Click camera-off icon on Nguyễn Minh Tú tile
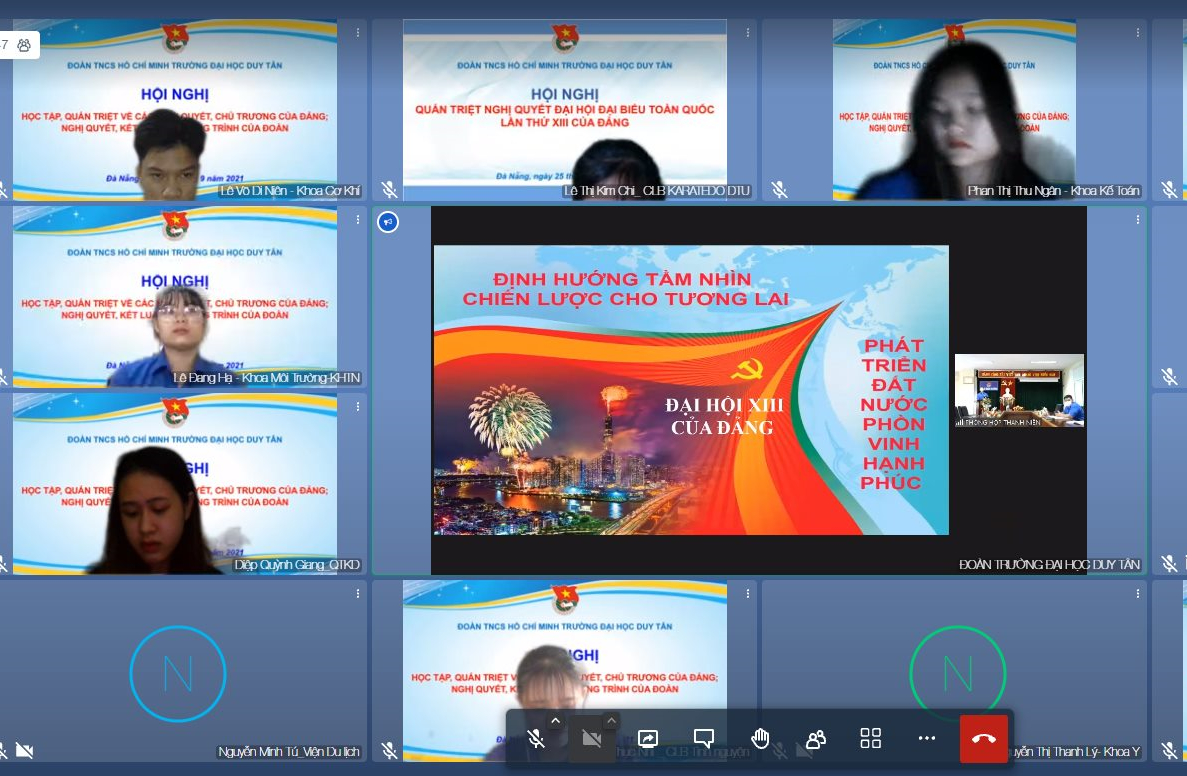This screenshot has width=1187, height=776. coord(24,750)
